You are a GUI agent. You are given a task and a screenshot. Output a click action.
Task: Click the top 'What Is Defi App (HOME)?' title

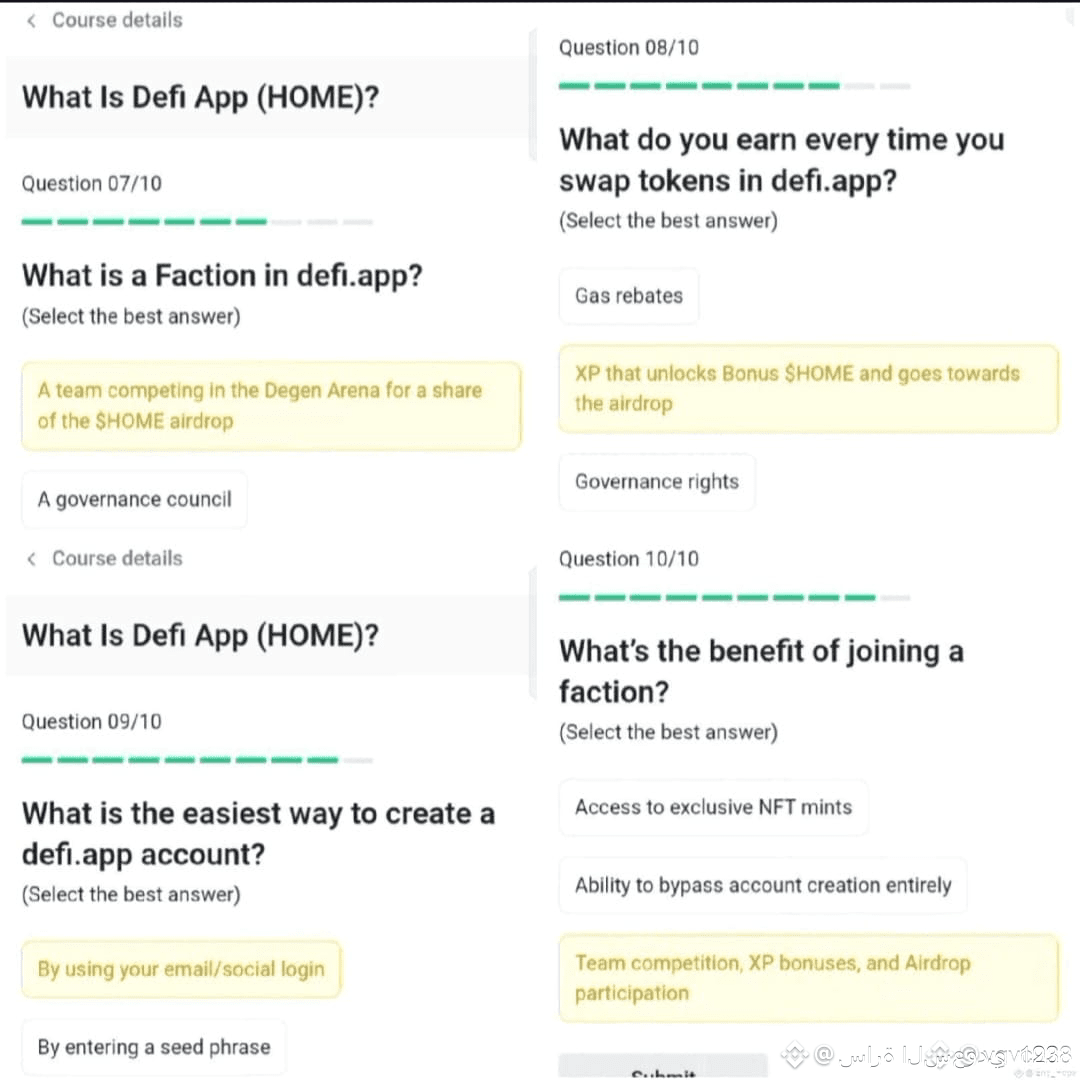(200, 98)
